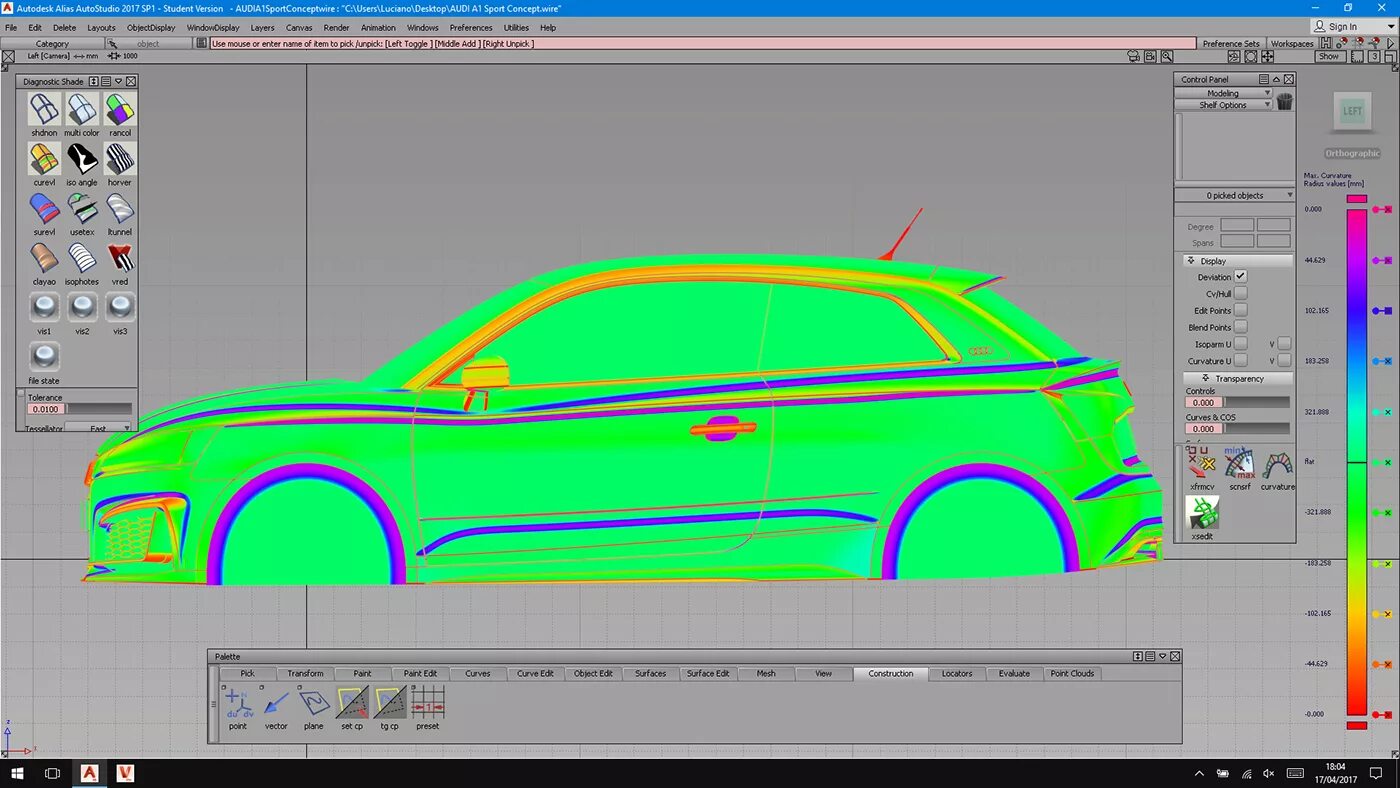Check the Curvature V checkbox
The width and height of the screenshot is (1400, 788).
[1284, 360]
